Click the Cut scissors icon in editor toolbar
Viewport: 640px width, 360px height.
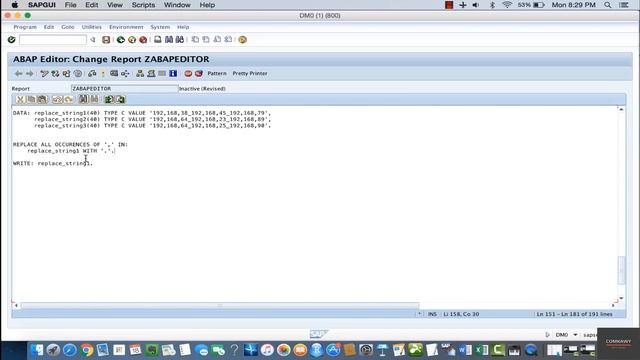20,99
